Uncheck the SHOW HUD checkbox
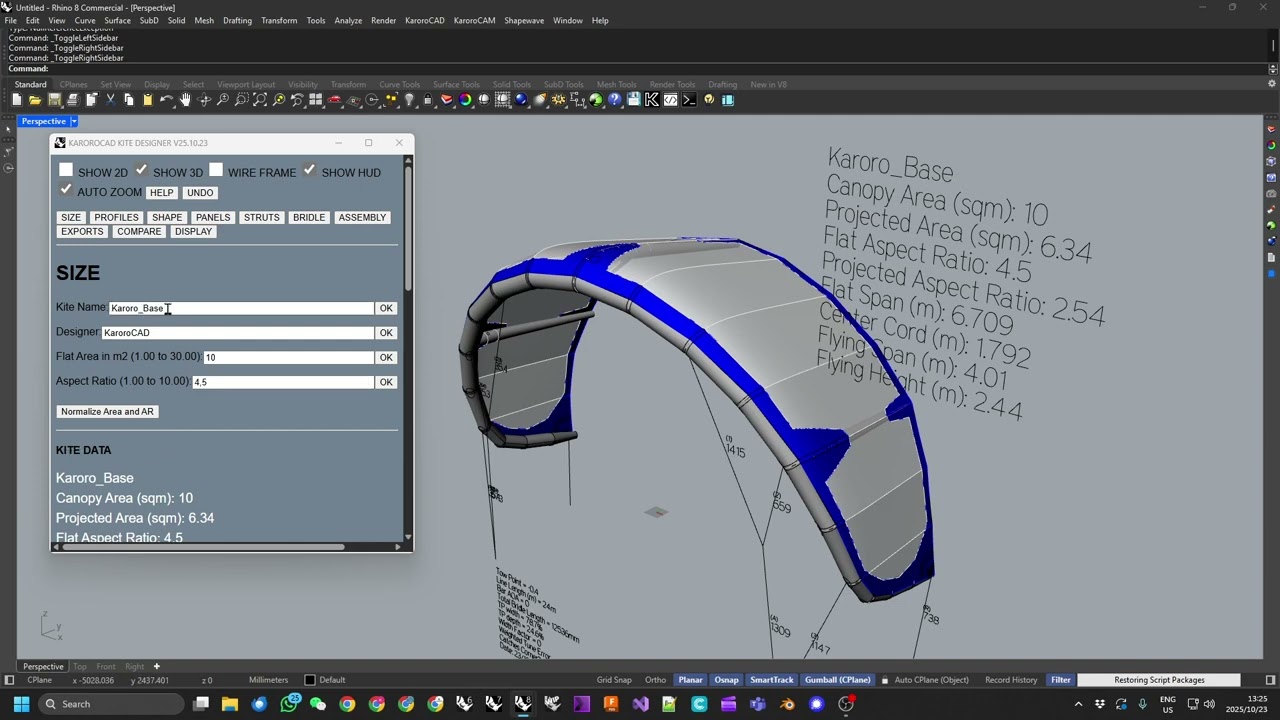Viewport: 1280px width, 720px height. [x=310, y=170]
